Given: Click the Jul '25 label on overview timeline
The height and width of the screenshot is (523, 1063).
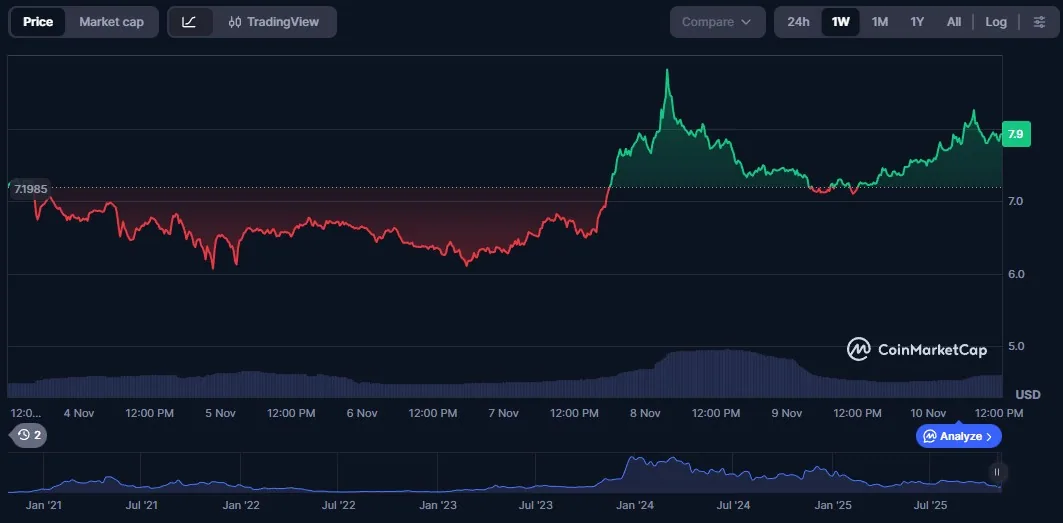Looking at the screenshot, I should pos(931,505).
